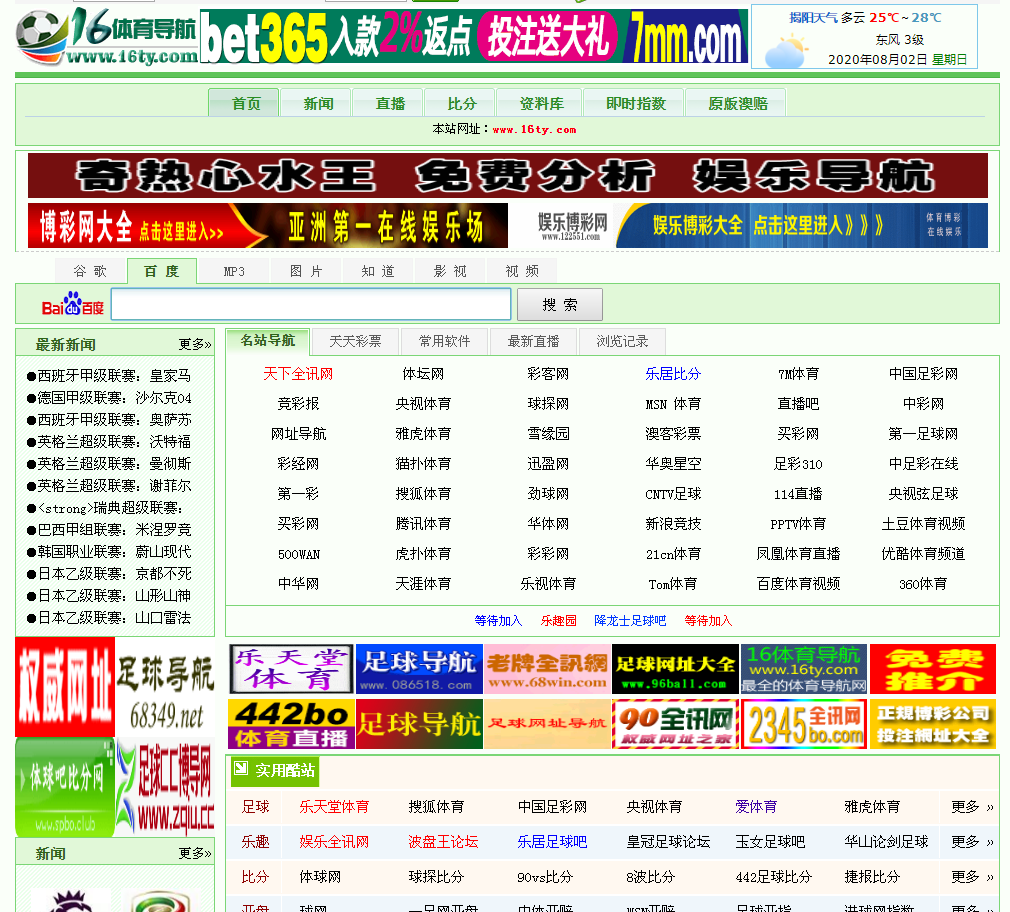Open the 老牌全讯网 68win.com tile
Screen dimensions: 1010x912
tap(547, 669)
